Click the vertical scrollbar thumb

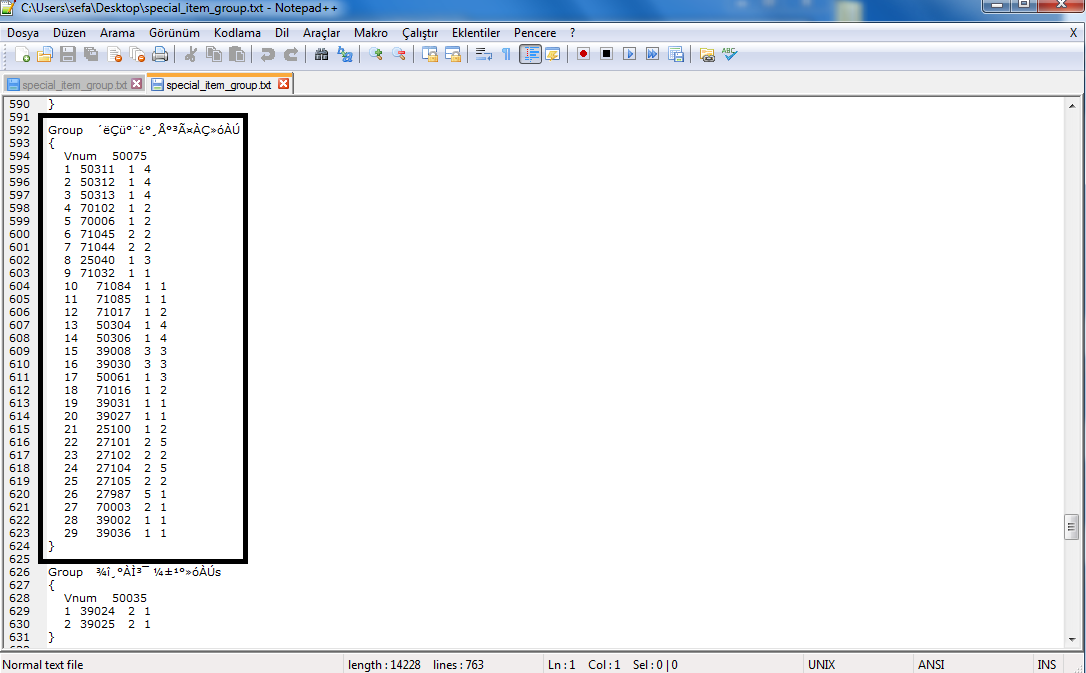click(x=1071, y=527)
